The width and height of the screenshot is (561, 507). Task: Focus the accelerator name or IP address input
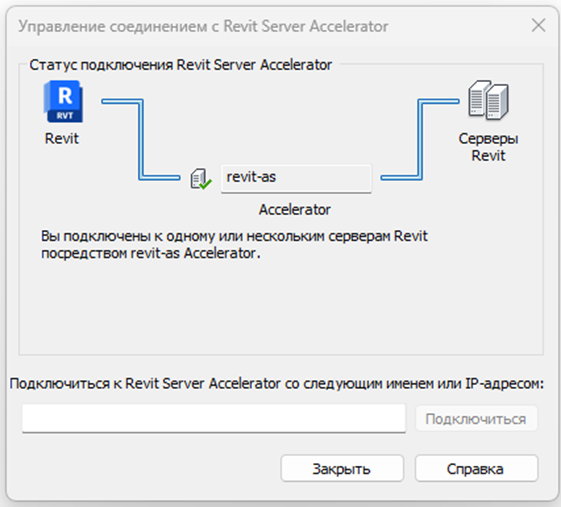214,418
